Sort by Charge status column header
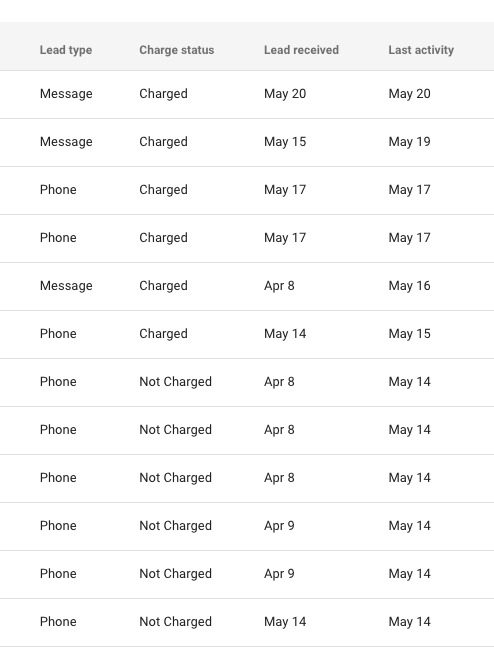Viewport: 494px width, 659px height. [177, 50]
